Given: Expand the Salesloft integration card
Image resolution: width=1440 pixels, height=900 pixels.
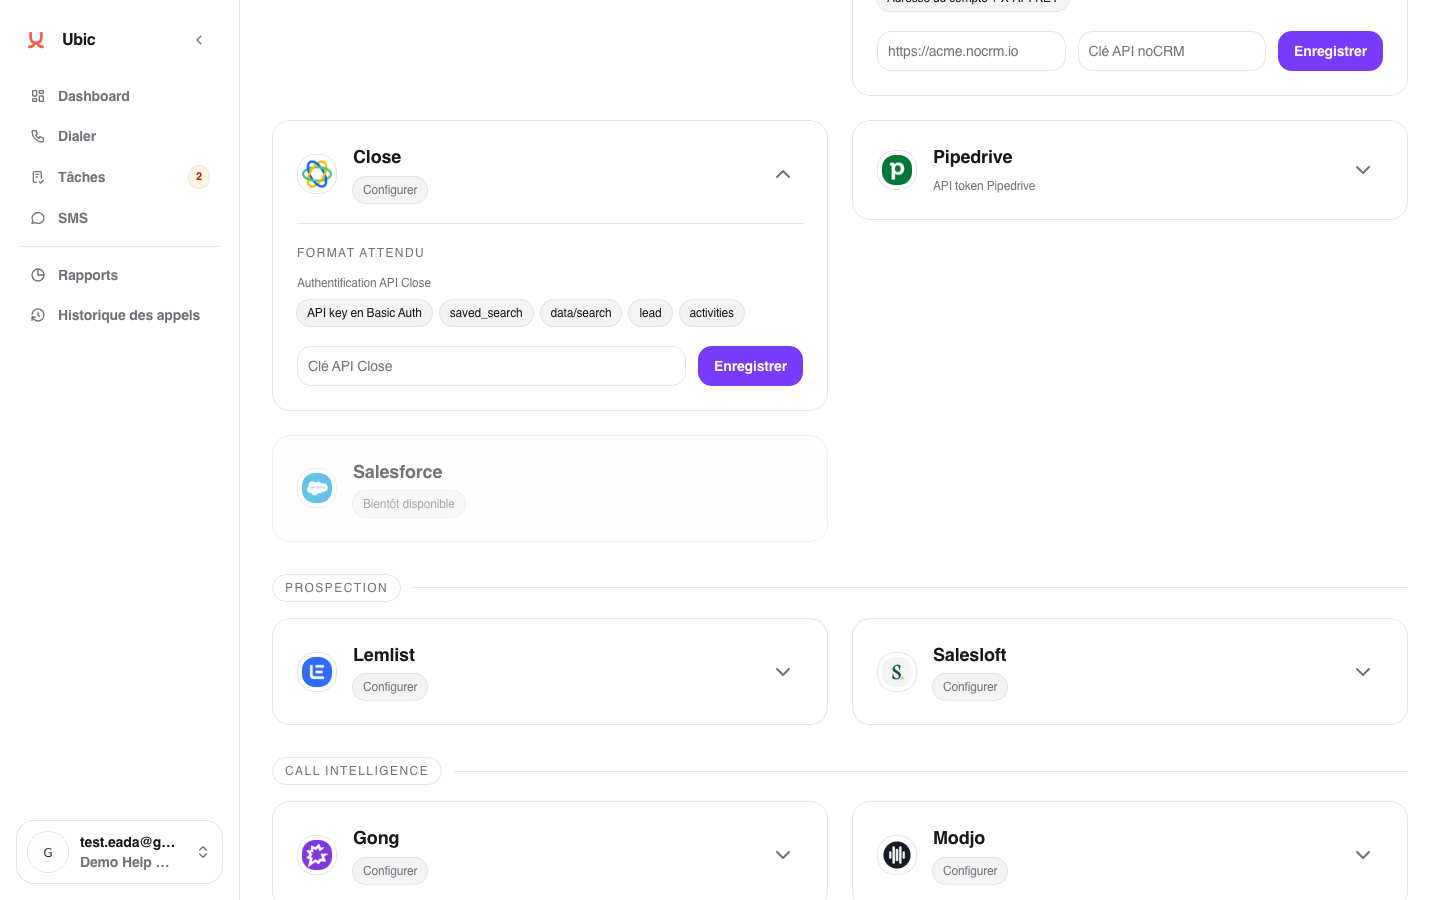Looking at the screenshot, I should pos(1363,672).
